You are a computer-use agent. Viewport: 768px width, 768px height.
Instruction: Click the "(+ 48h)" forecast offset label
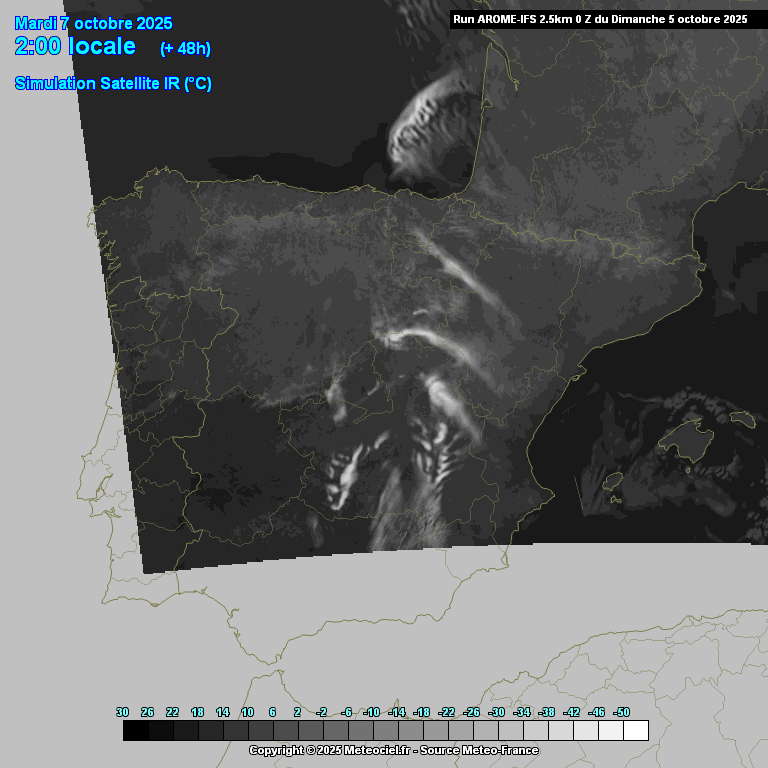(x=185, y=48)
